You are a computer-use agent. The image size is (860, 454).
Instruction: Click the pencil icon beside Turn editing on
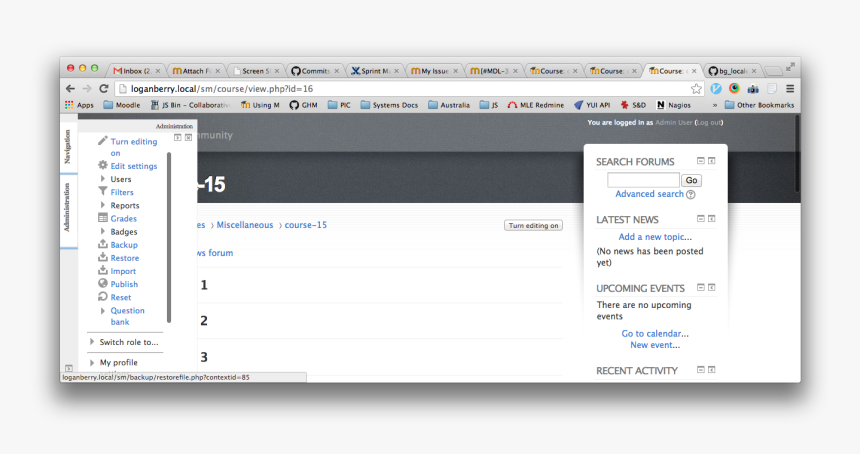tap(103, 141)
